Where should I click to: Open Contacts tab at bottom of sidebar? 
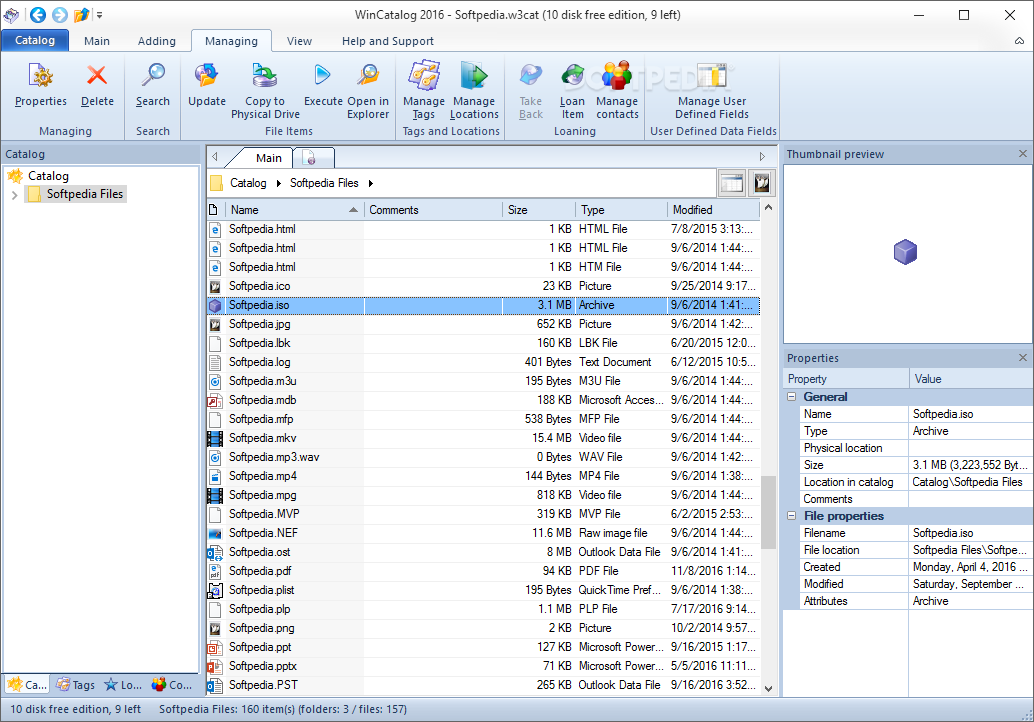click(171, 684)
